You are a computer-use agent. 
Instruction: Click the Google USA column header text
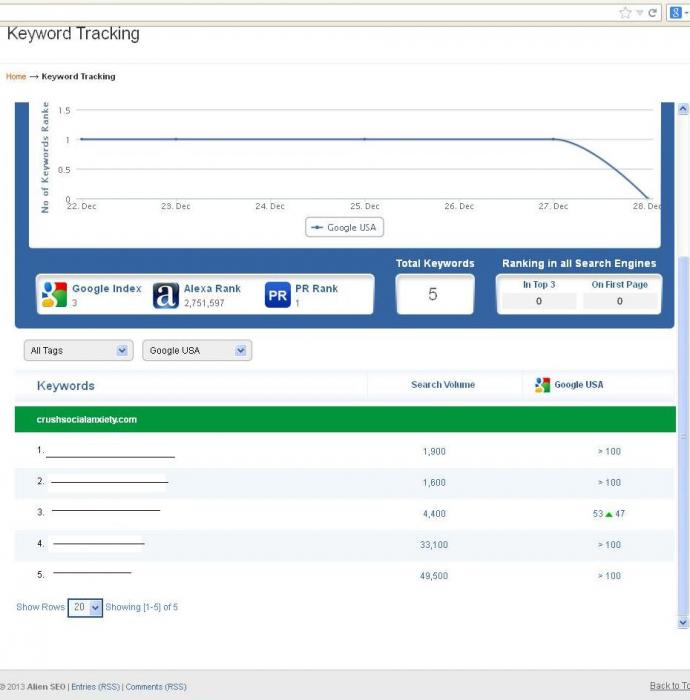coord(578,384)
